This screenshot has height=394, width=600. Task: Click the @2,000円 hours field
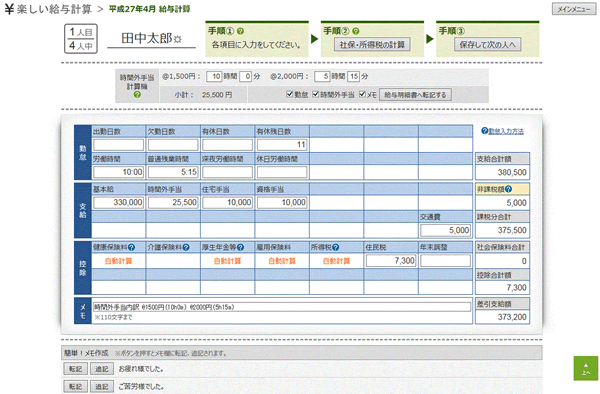[x=322, y=77]
